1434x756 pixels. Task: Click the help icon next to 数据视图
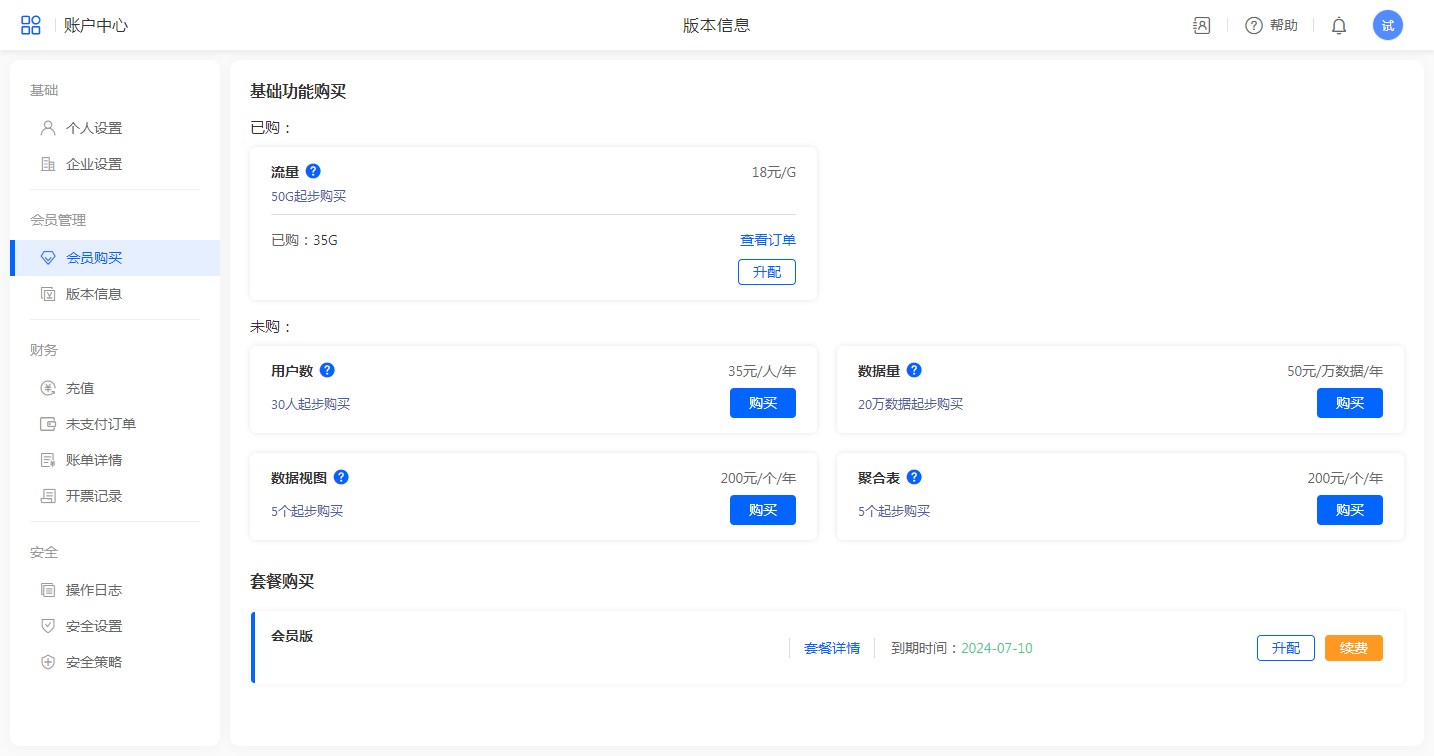point(341,477)
